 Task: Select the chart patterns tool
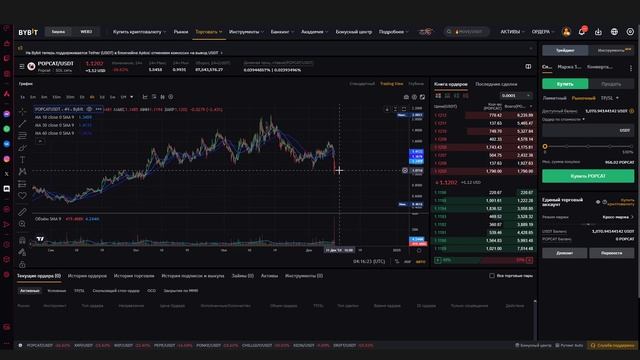(x=22, y=171)
